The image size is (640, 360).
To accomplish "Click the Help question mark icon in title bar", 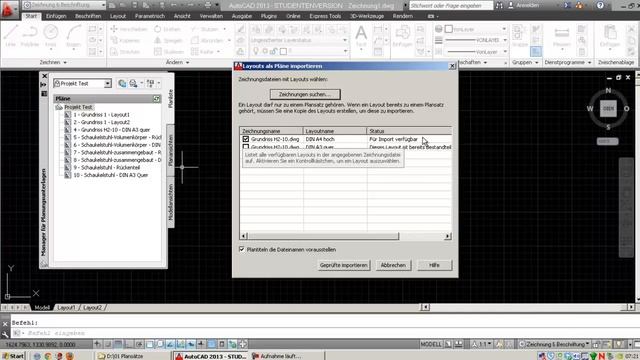I will [x=600, y=5].
